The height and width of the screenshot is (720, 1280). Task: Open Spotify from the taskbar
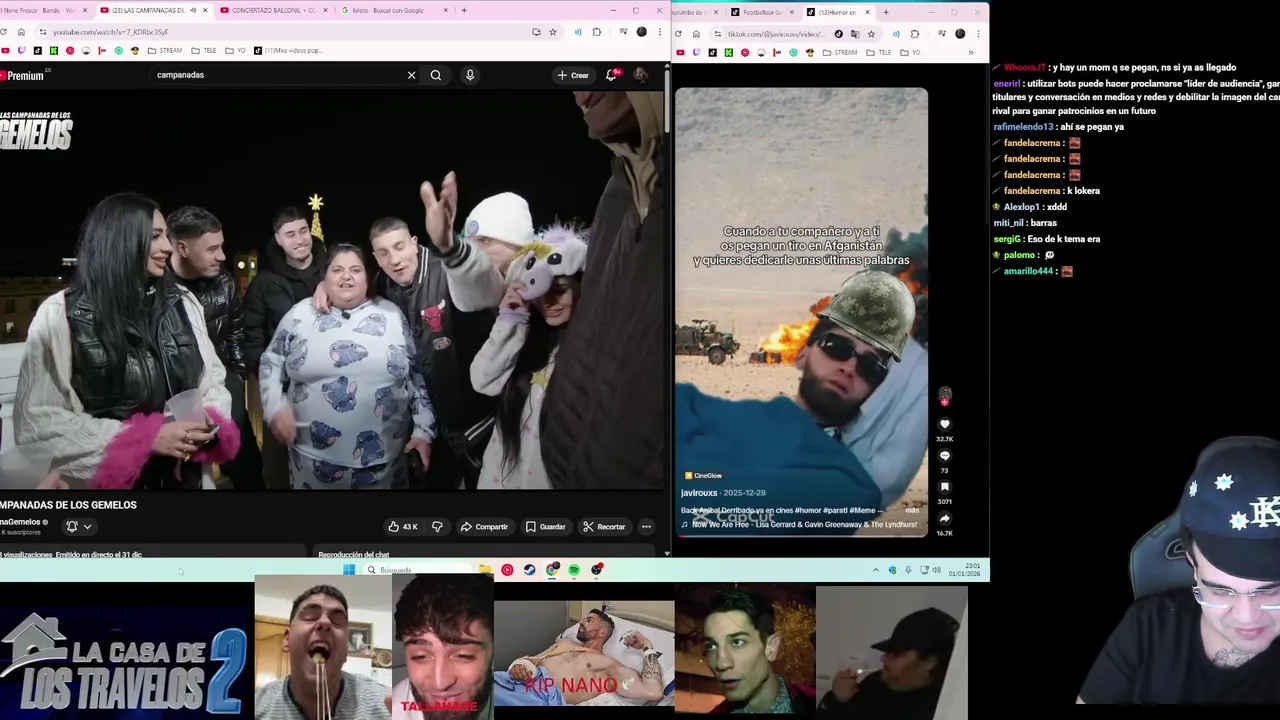coord(574,570)
